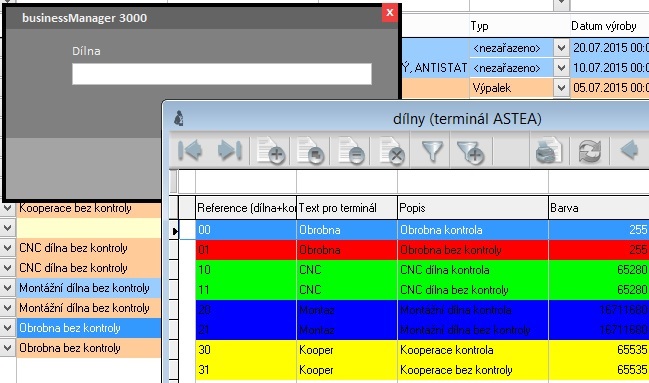This screenshot has height=383, width=649.
Task: Go to first record in dílny toolbar
Action: click(x=190, y=150)
